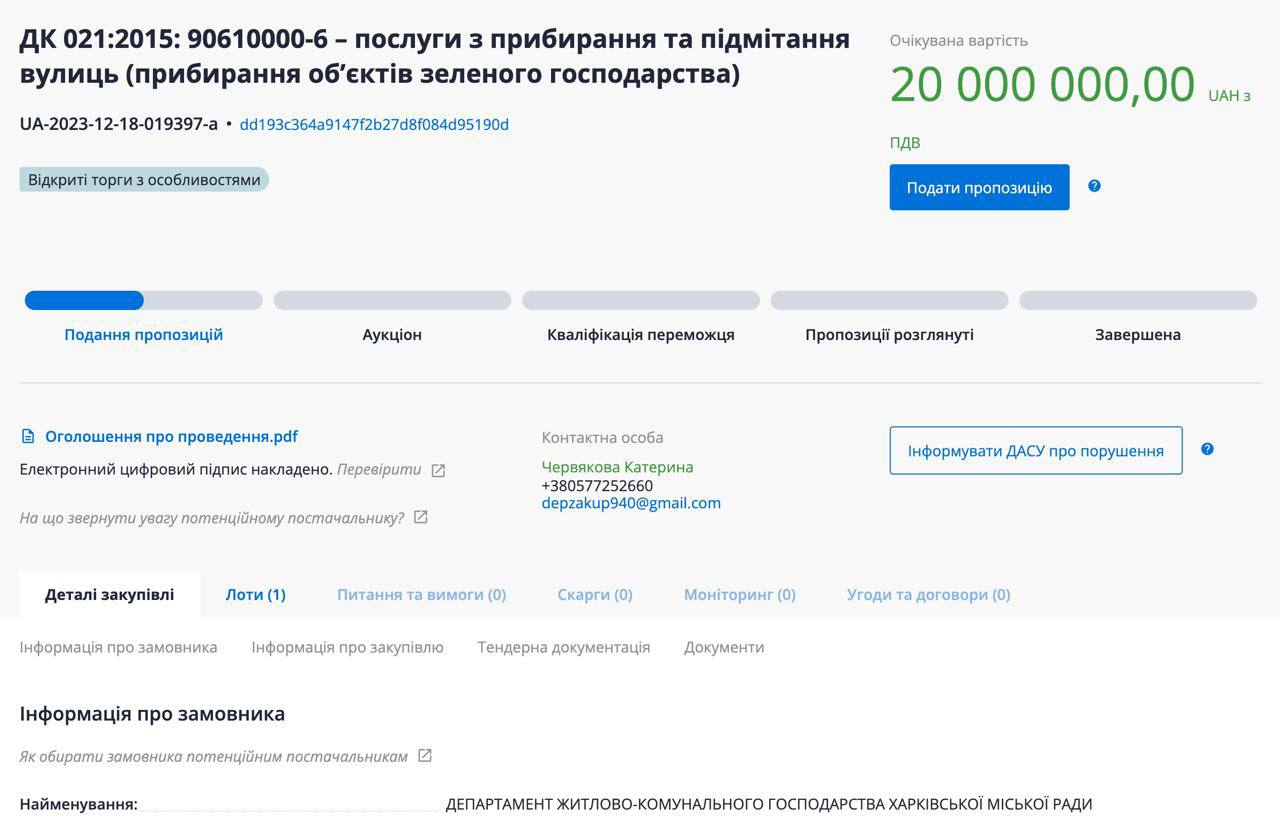The width and height of the screenshot is (1280, 828).
Task: Switch to Лоти (1) tab
Action: point(255,595)
